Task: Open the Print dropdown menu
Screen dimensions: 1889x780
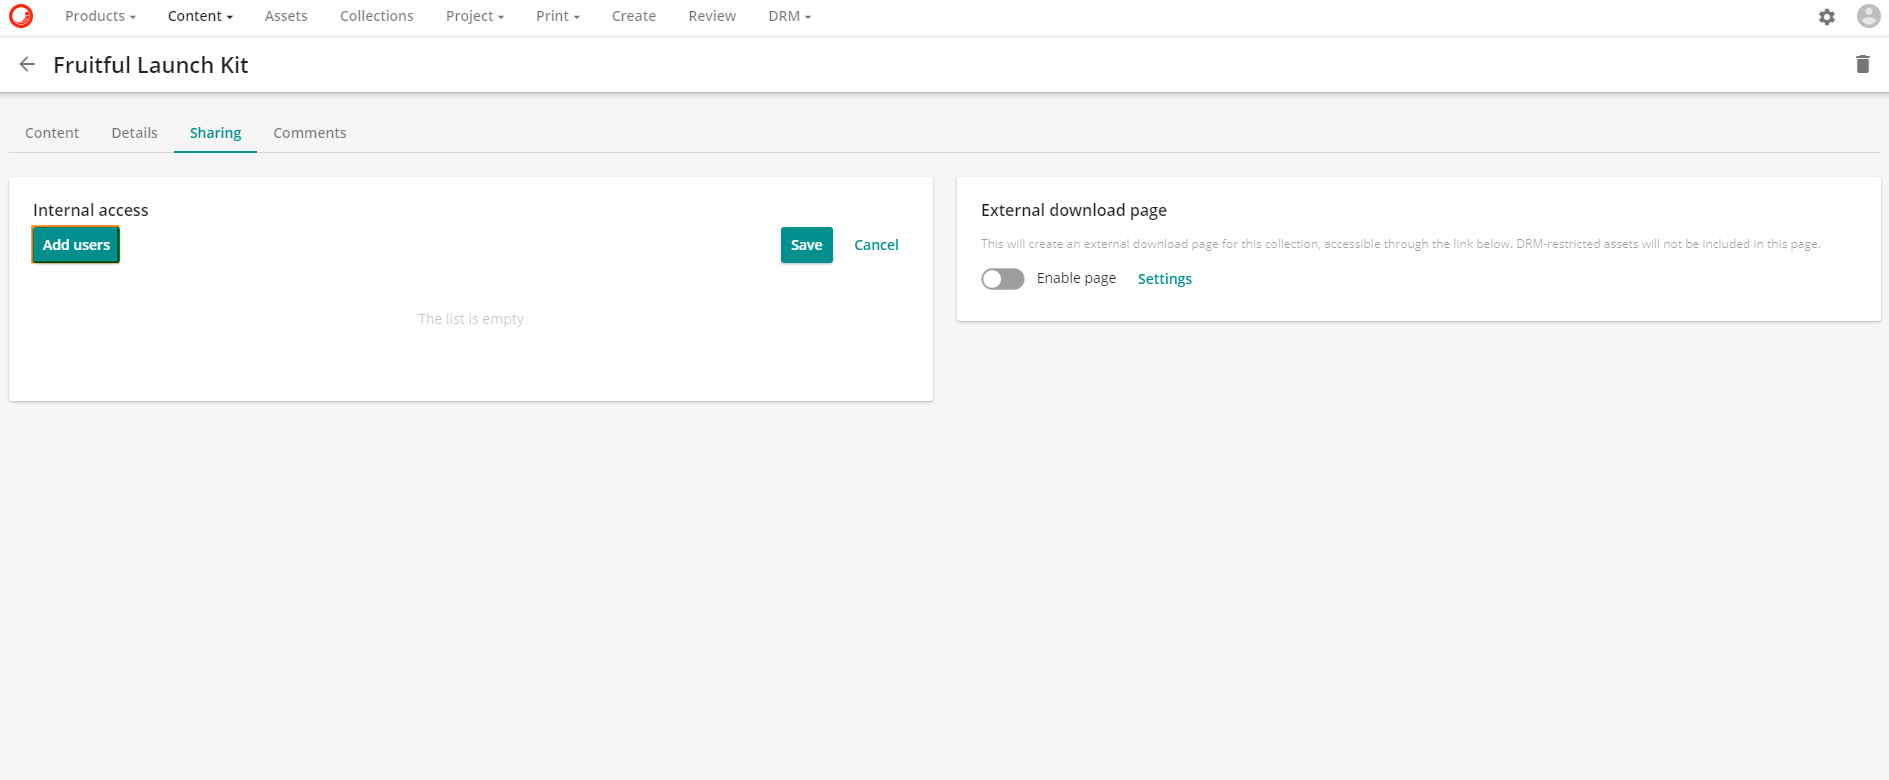Action: 557,16
